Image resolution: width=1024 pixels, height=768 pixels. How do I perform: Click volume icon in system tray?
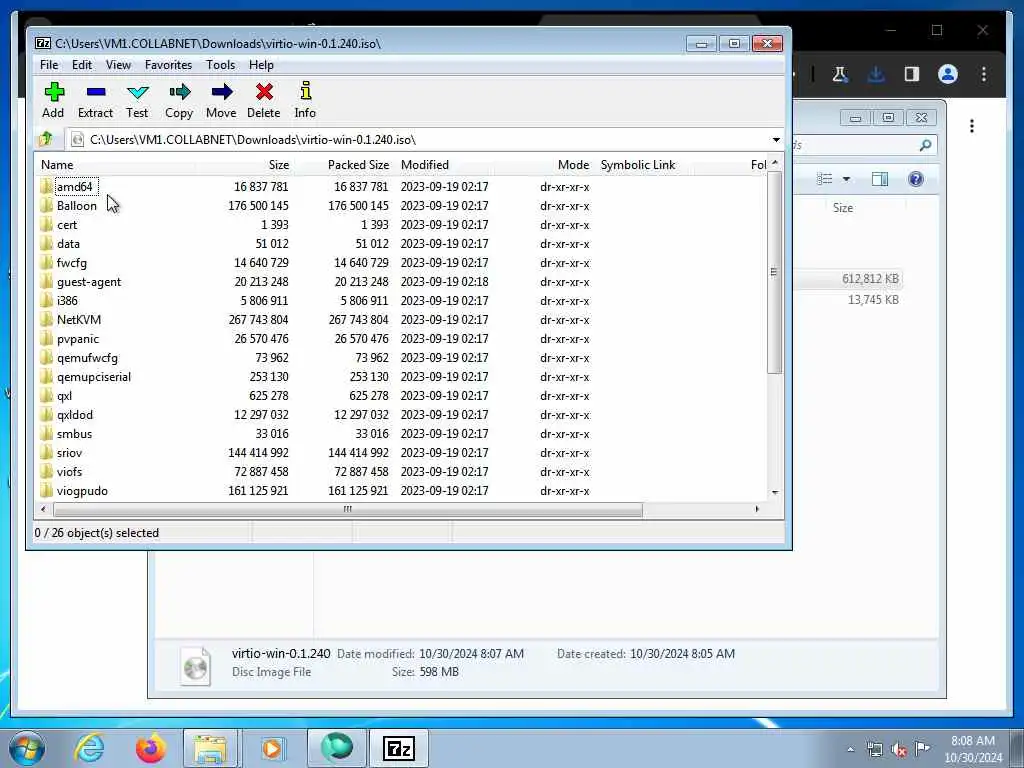click(x=899, y=750)
